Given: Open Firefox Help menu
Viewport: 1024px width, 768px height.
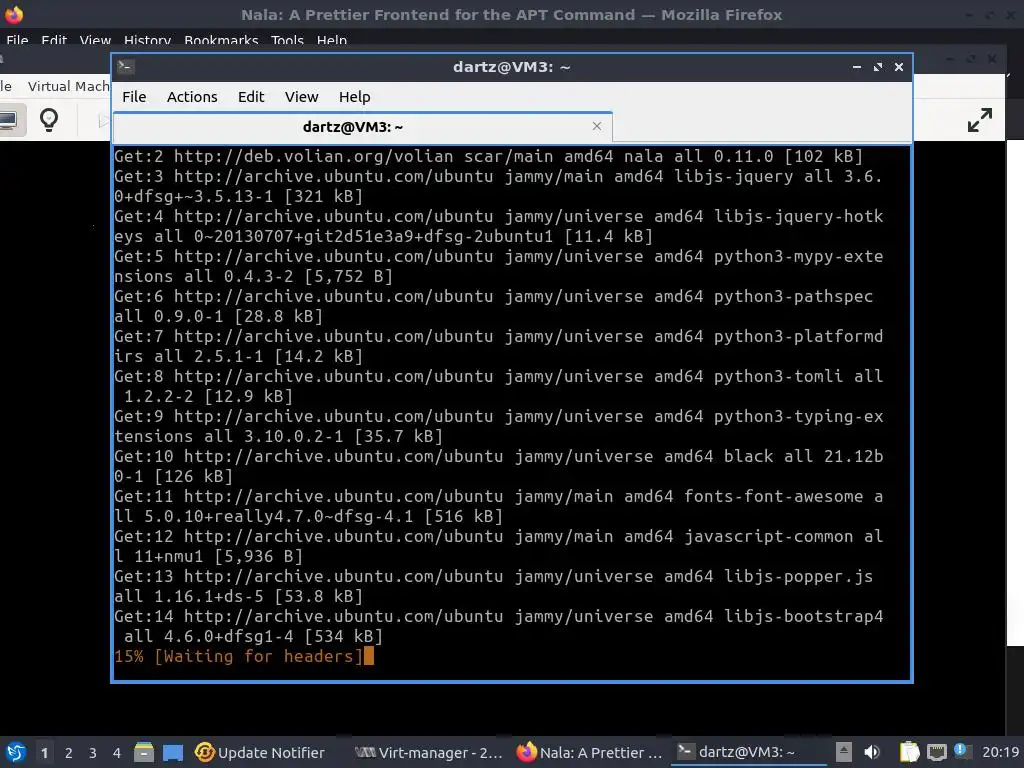Looking at the screenshot, I should click(332, 40).
